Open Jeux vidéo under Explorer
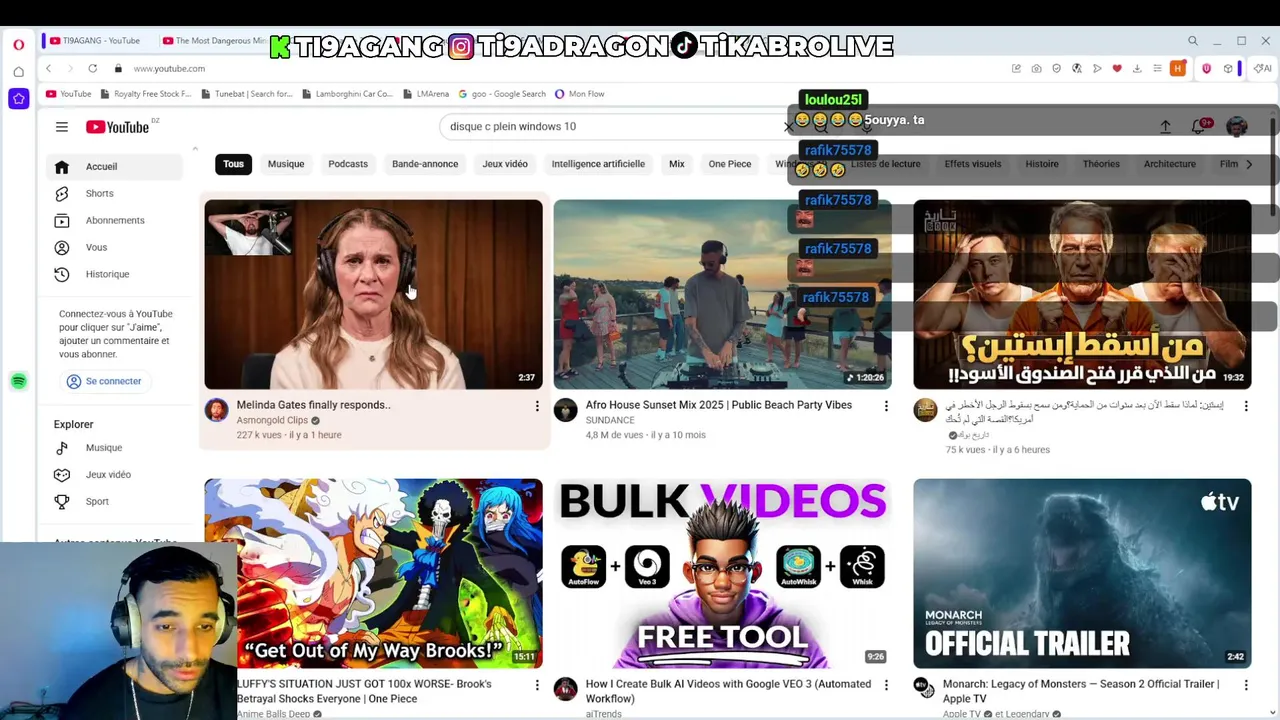This screenshot has height=720, width=1280. point(115,475)
